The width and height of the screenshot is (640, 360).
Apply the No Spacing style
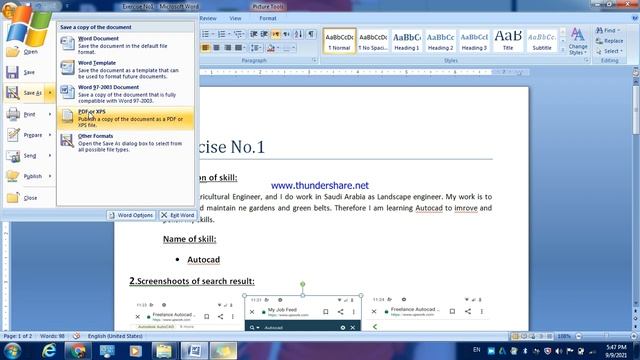click(373, 41)
